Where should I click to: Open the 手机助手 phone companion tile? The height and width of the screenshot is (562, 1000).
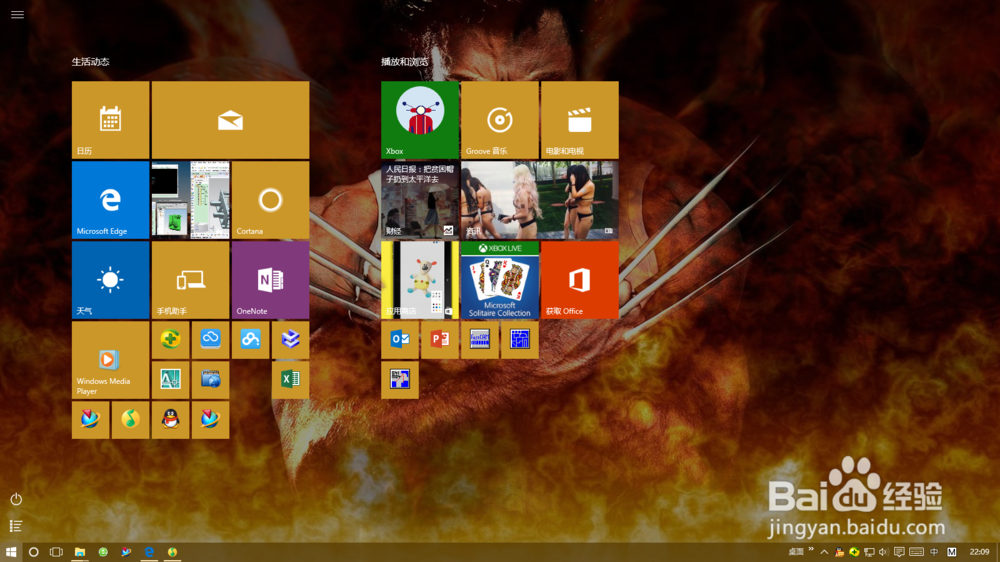click(191, 280)
